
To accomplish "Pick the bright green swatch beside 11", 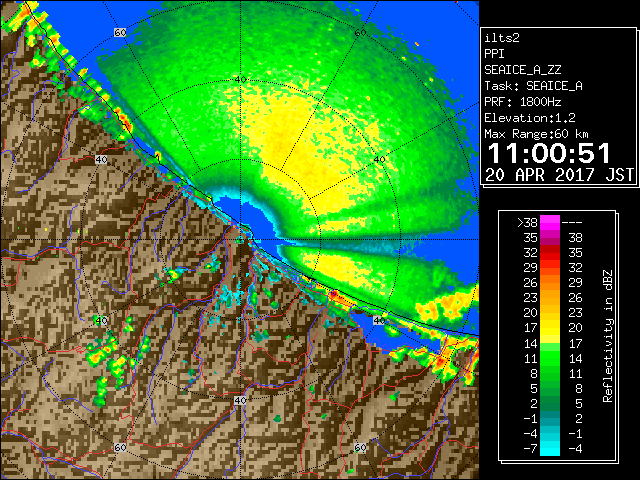I will click(x=550, y=358).
